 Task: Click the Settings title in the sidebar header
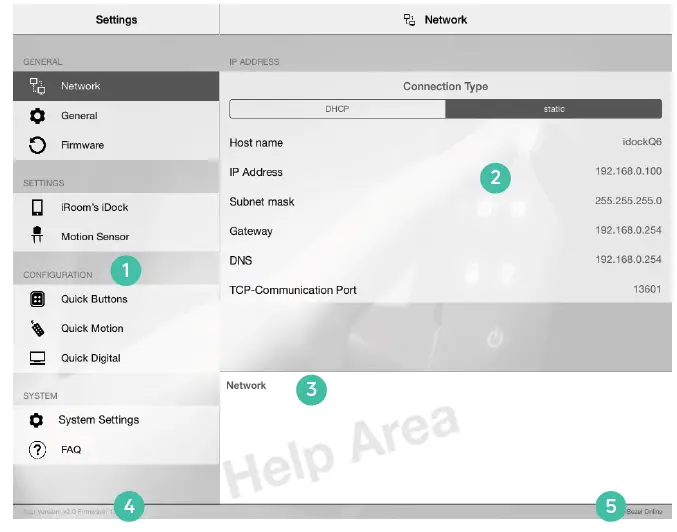click(116, 20)
